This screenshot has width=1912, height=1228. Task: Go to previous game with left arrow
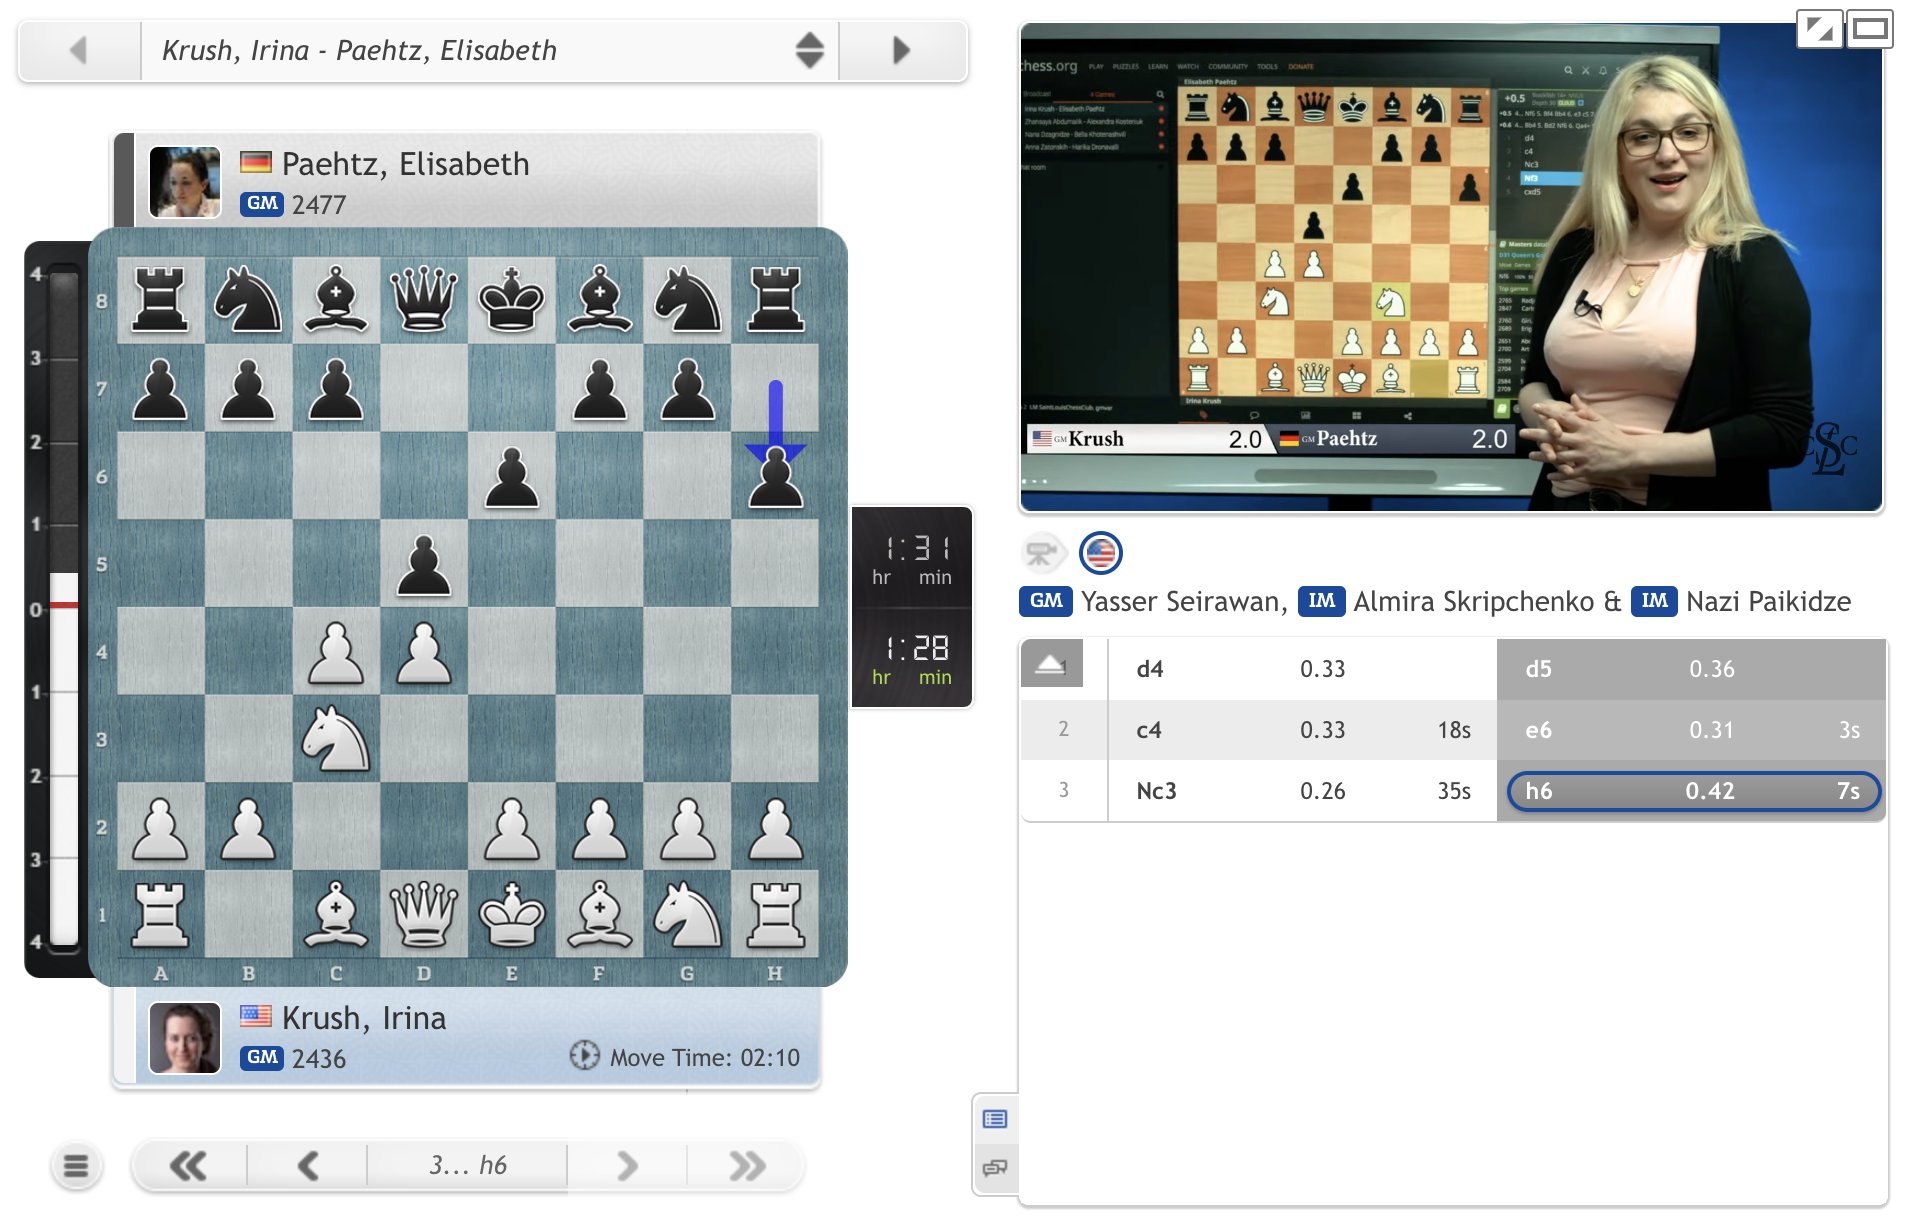click(x=79, y=50)
